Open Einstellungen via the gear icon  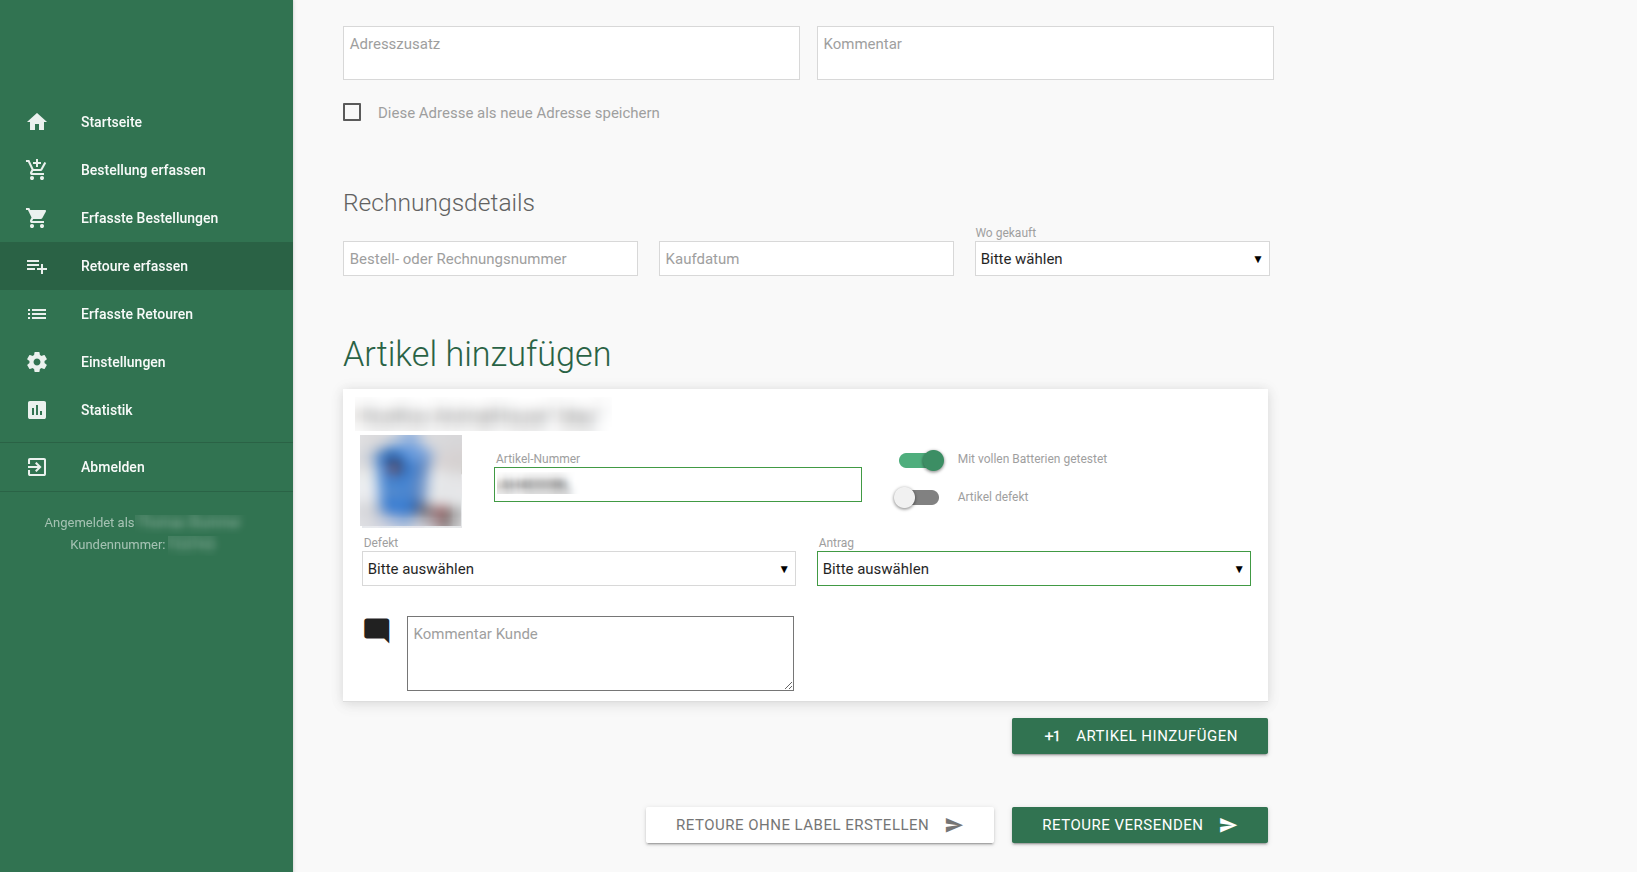(37, 362)
